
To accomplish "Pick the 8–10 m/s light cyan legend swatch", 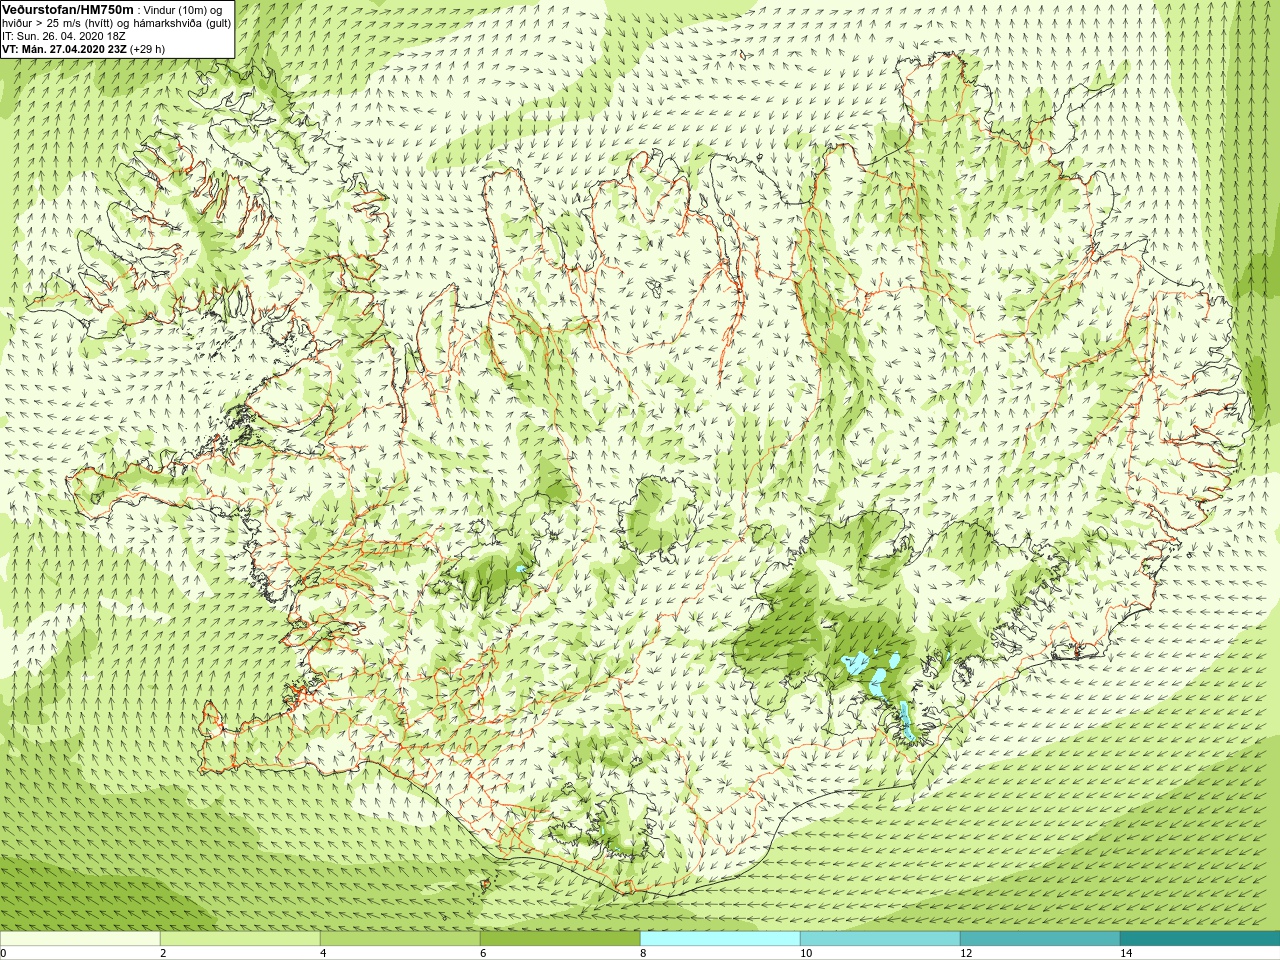I will (x=720, y=939).
